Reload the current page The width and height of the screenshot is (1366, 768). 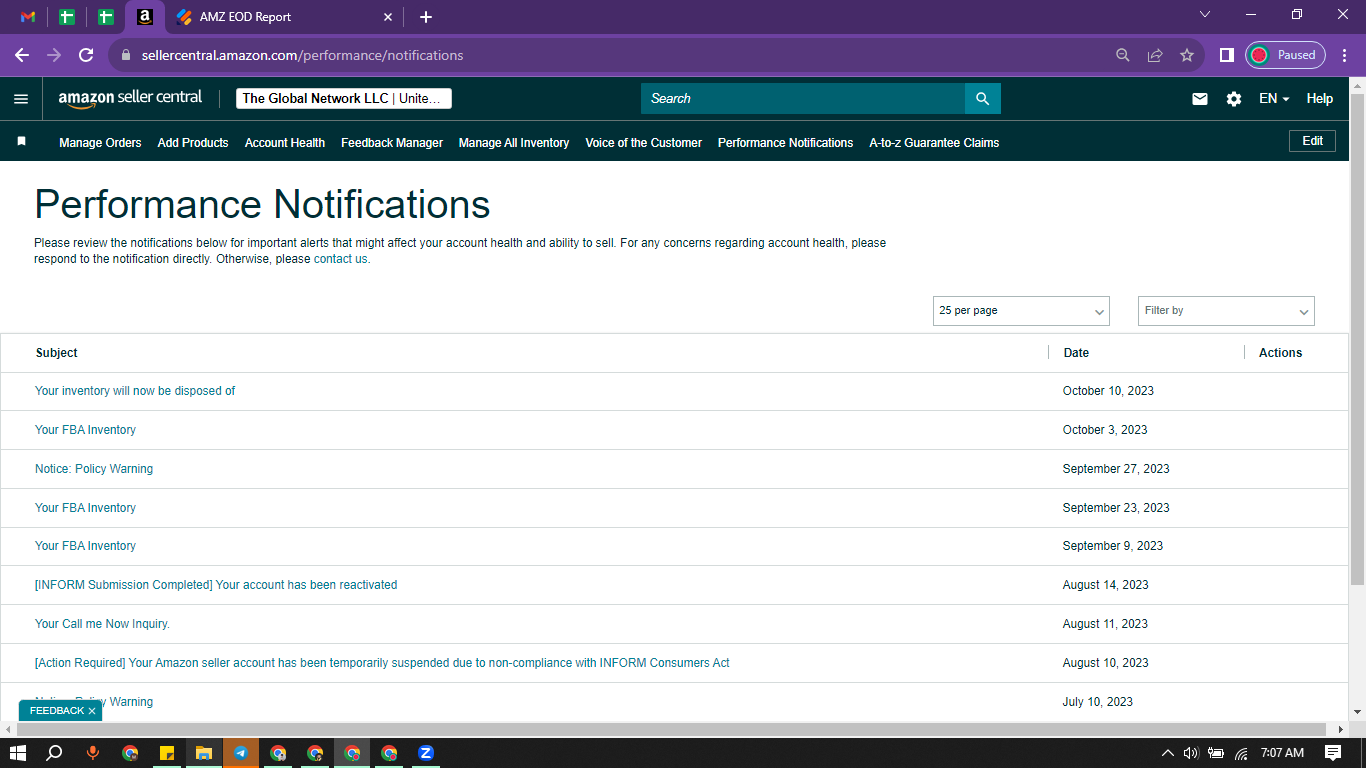pyautogui.click(x=86, y=55)
